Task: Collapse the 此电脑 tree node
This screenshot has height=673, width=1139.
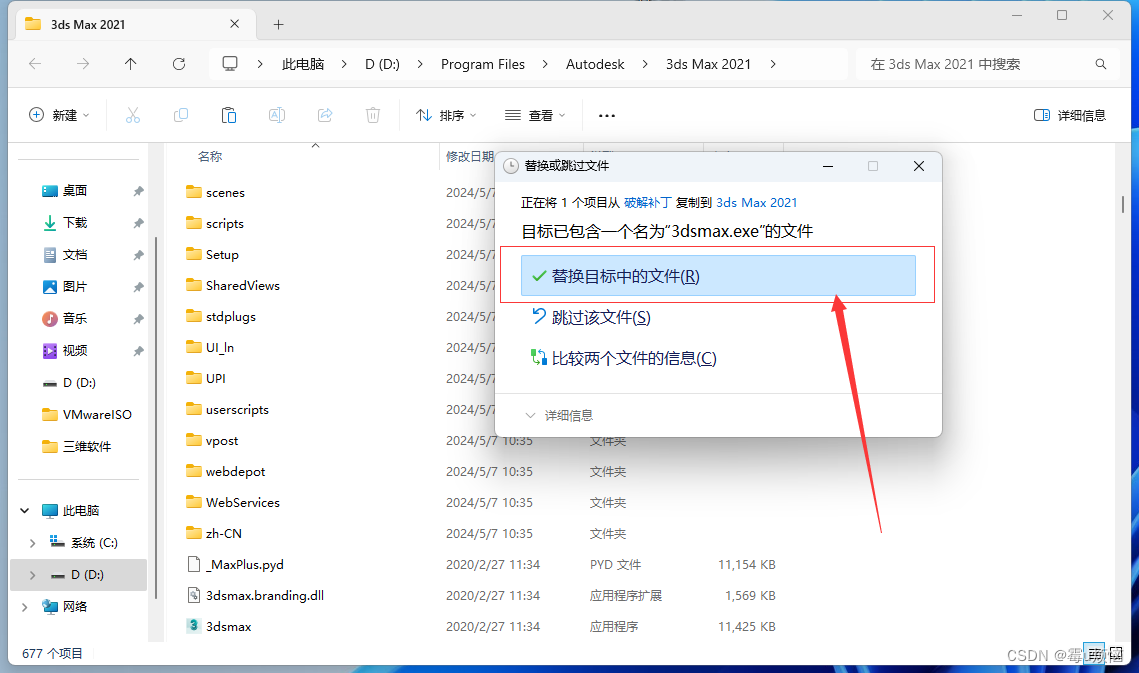Action: pos(25,510)
